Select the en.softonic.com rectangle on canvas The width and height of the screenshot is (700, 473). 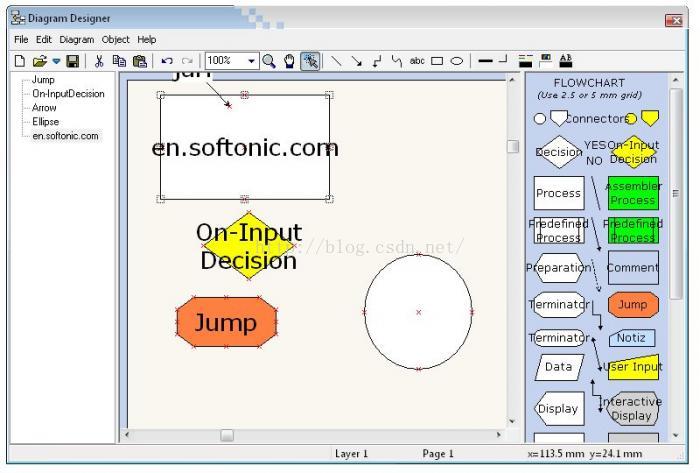(x=245, y=147)
